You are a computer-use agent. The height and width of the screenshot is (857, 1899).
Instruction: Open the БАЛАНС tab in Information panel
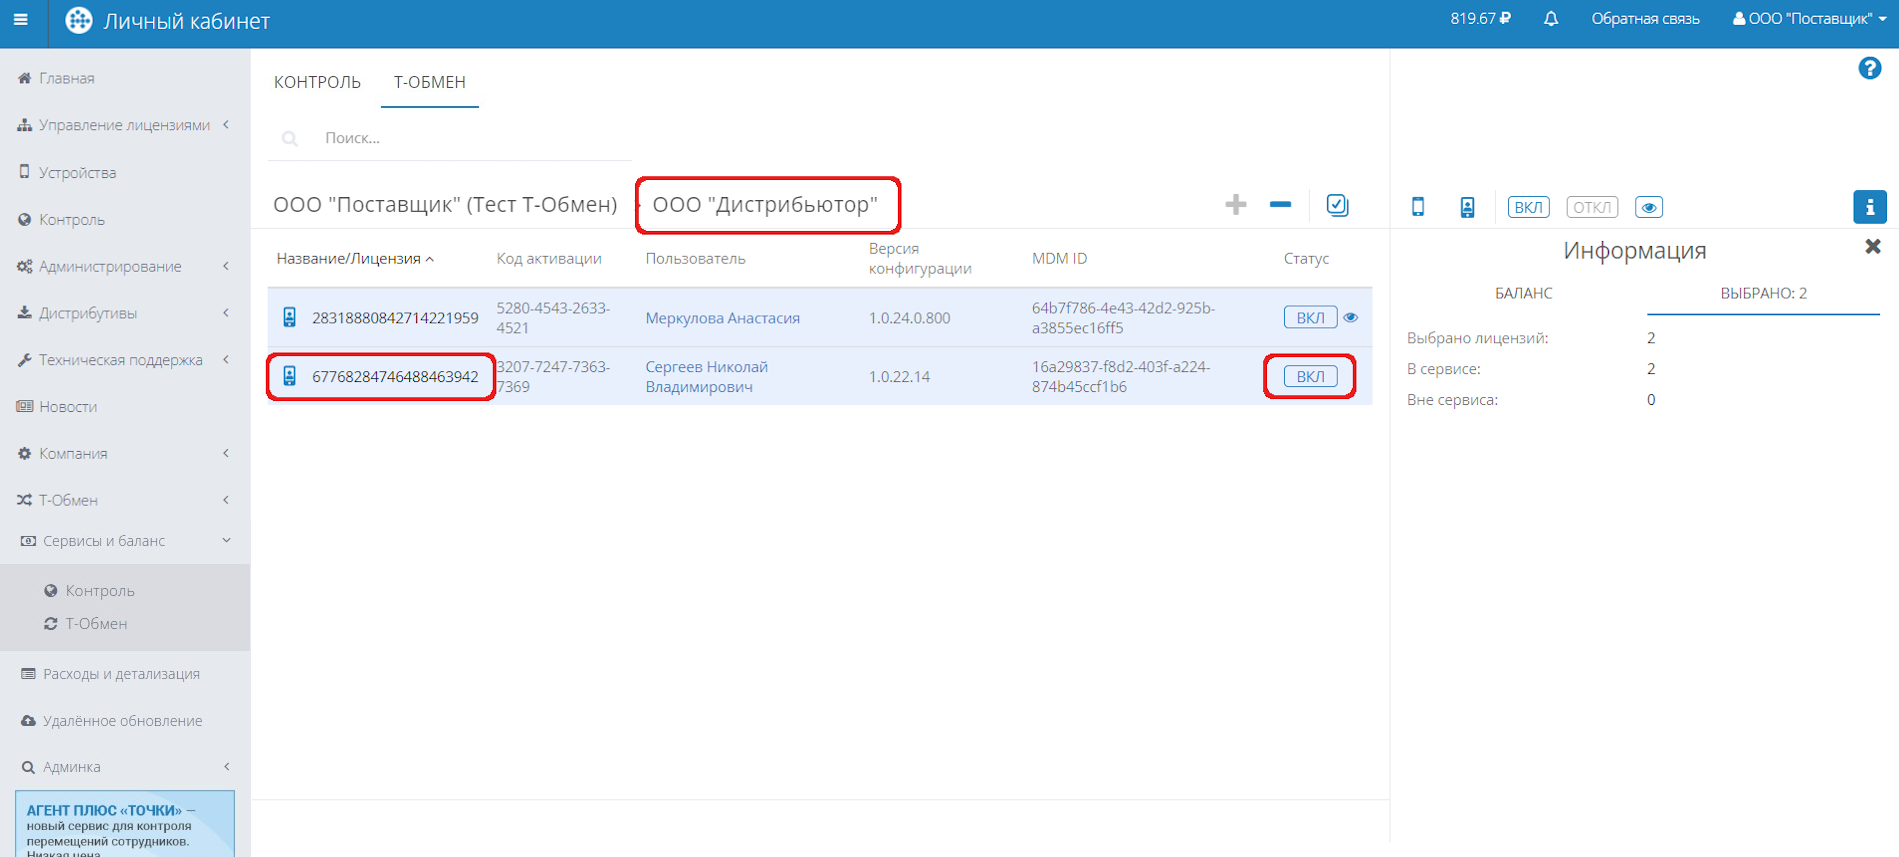(x=1523, y=293)
